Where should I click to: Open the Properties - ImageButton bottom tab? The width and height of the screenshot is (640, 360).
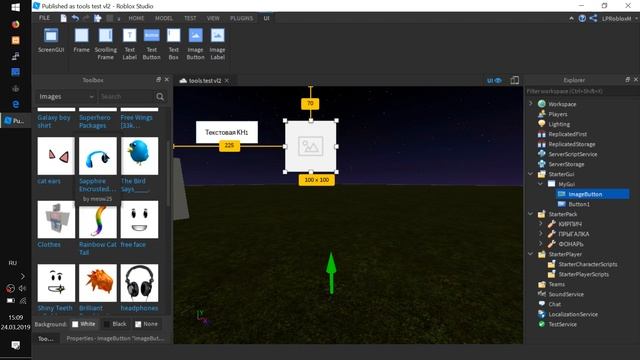tap(115, 339)
